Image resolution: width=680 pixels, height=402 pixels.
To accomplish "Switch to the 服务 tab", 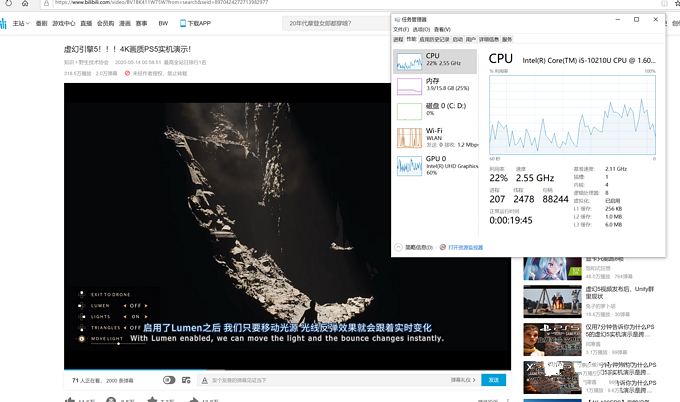I will click(507, 39).
